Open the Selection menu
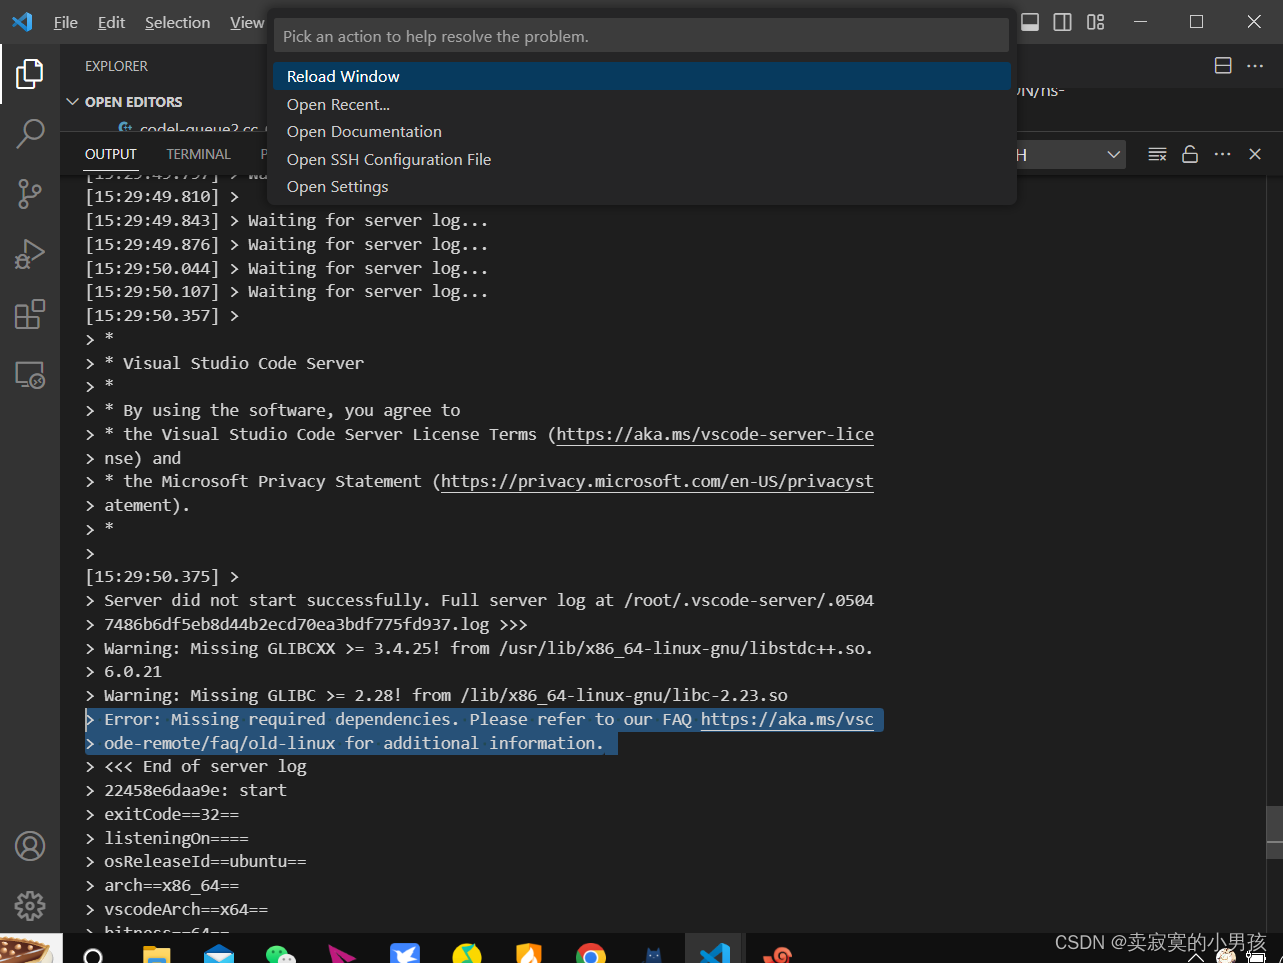Image resolution: width=1283 pixels, height=963 pixels. [177, 22]
